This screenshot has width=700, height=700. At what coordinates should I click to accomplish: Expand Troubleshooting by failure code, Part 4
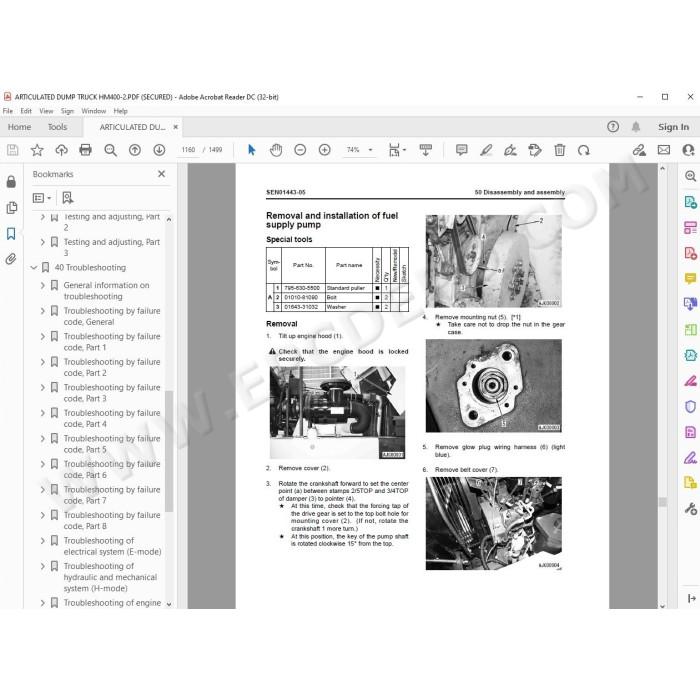[x=43, y=413]
